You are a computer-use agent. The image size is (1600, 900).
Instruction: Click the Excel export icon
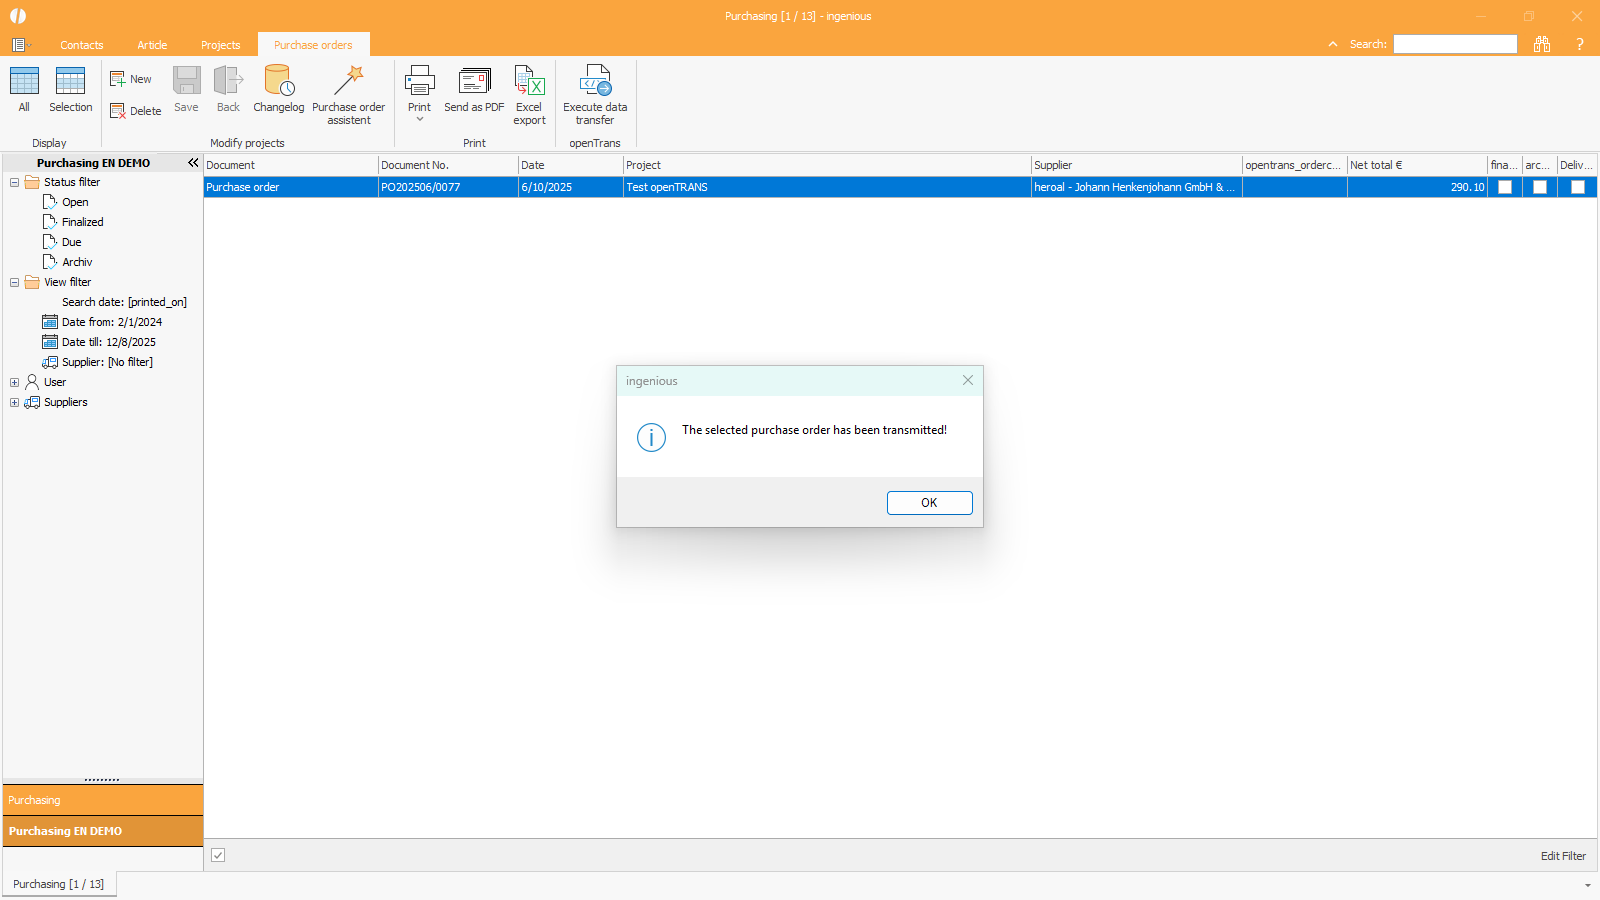pyautogui.click(x=529, y=81)
